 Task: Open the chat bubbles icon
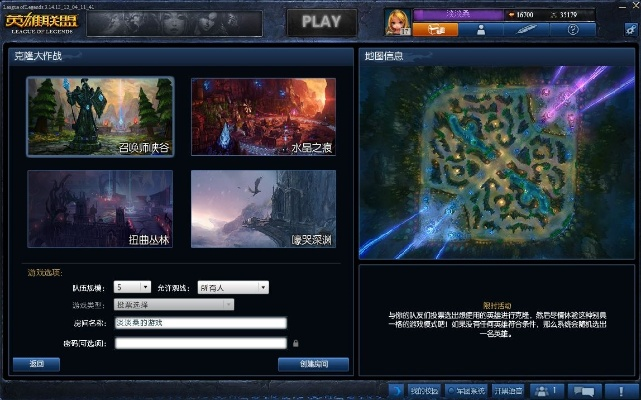(x=584, y=391)
